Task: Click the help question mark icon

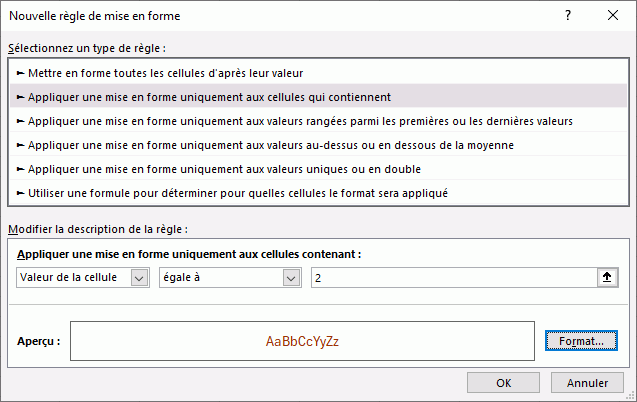Action: click(567, 16)
